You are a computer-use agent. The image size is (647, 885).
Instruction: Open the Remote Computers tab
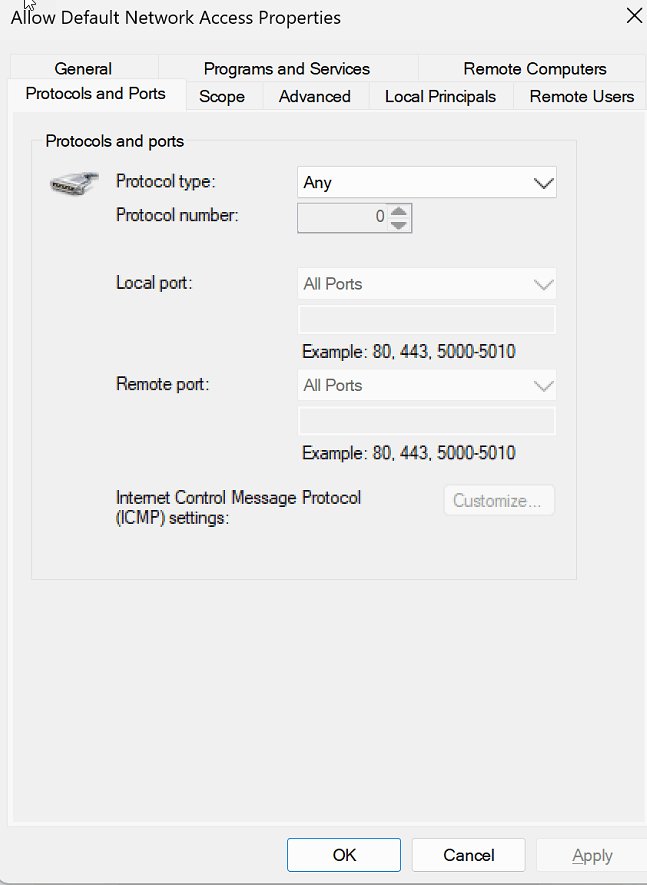534,68
